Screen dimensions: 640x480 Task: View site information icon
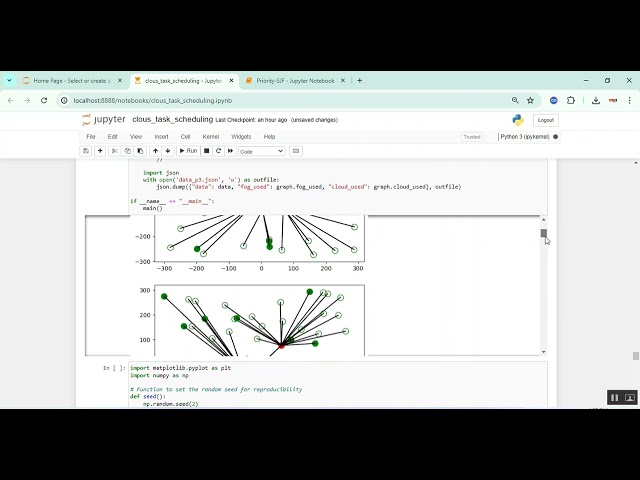coord(64,100)
